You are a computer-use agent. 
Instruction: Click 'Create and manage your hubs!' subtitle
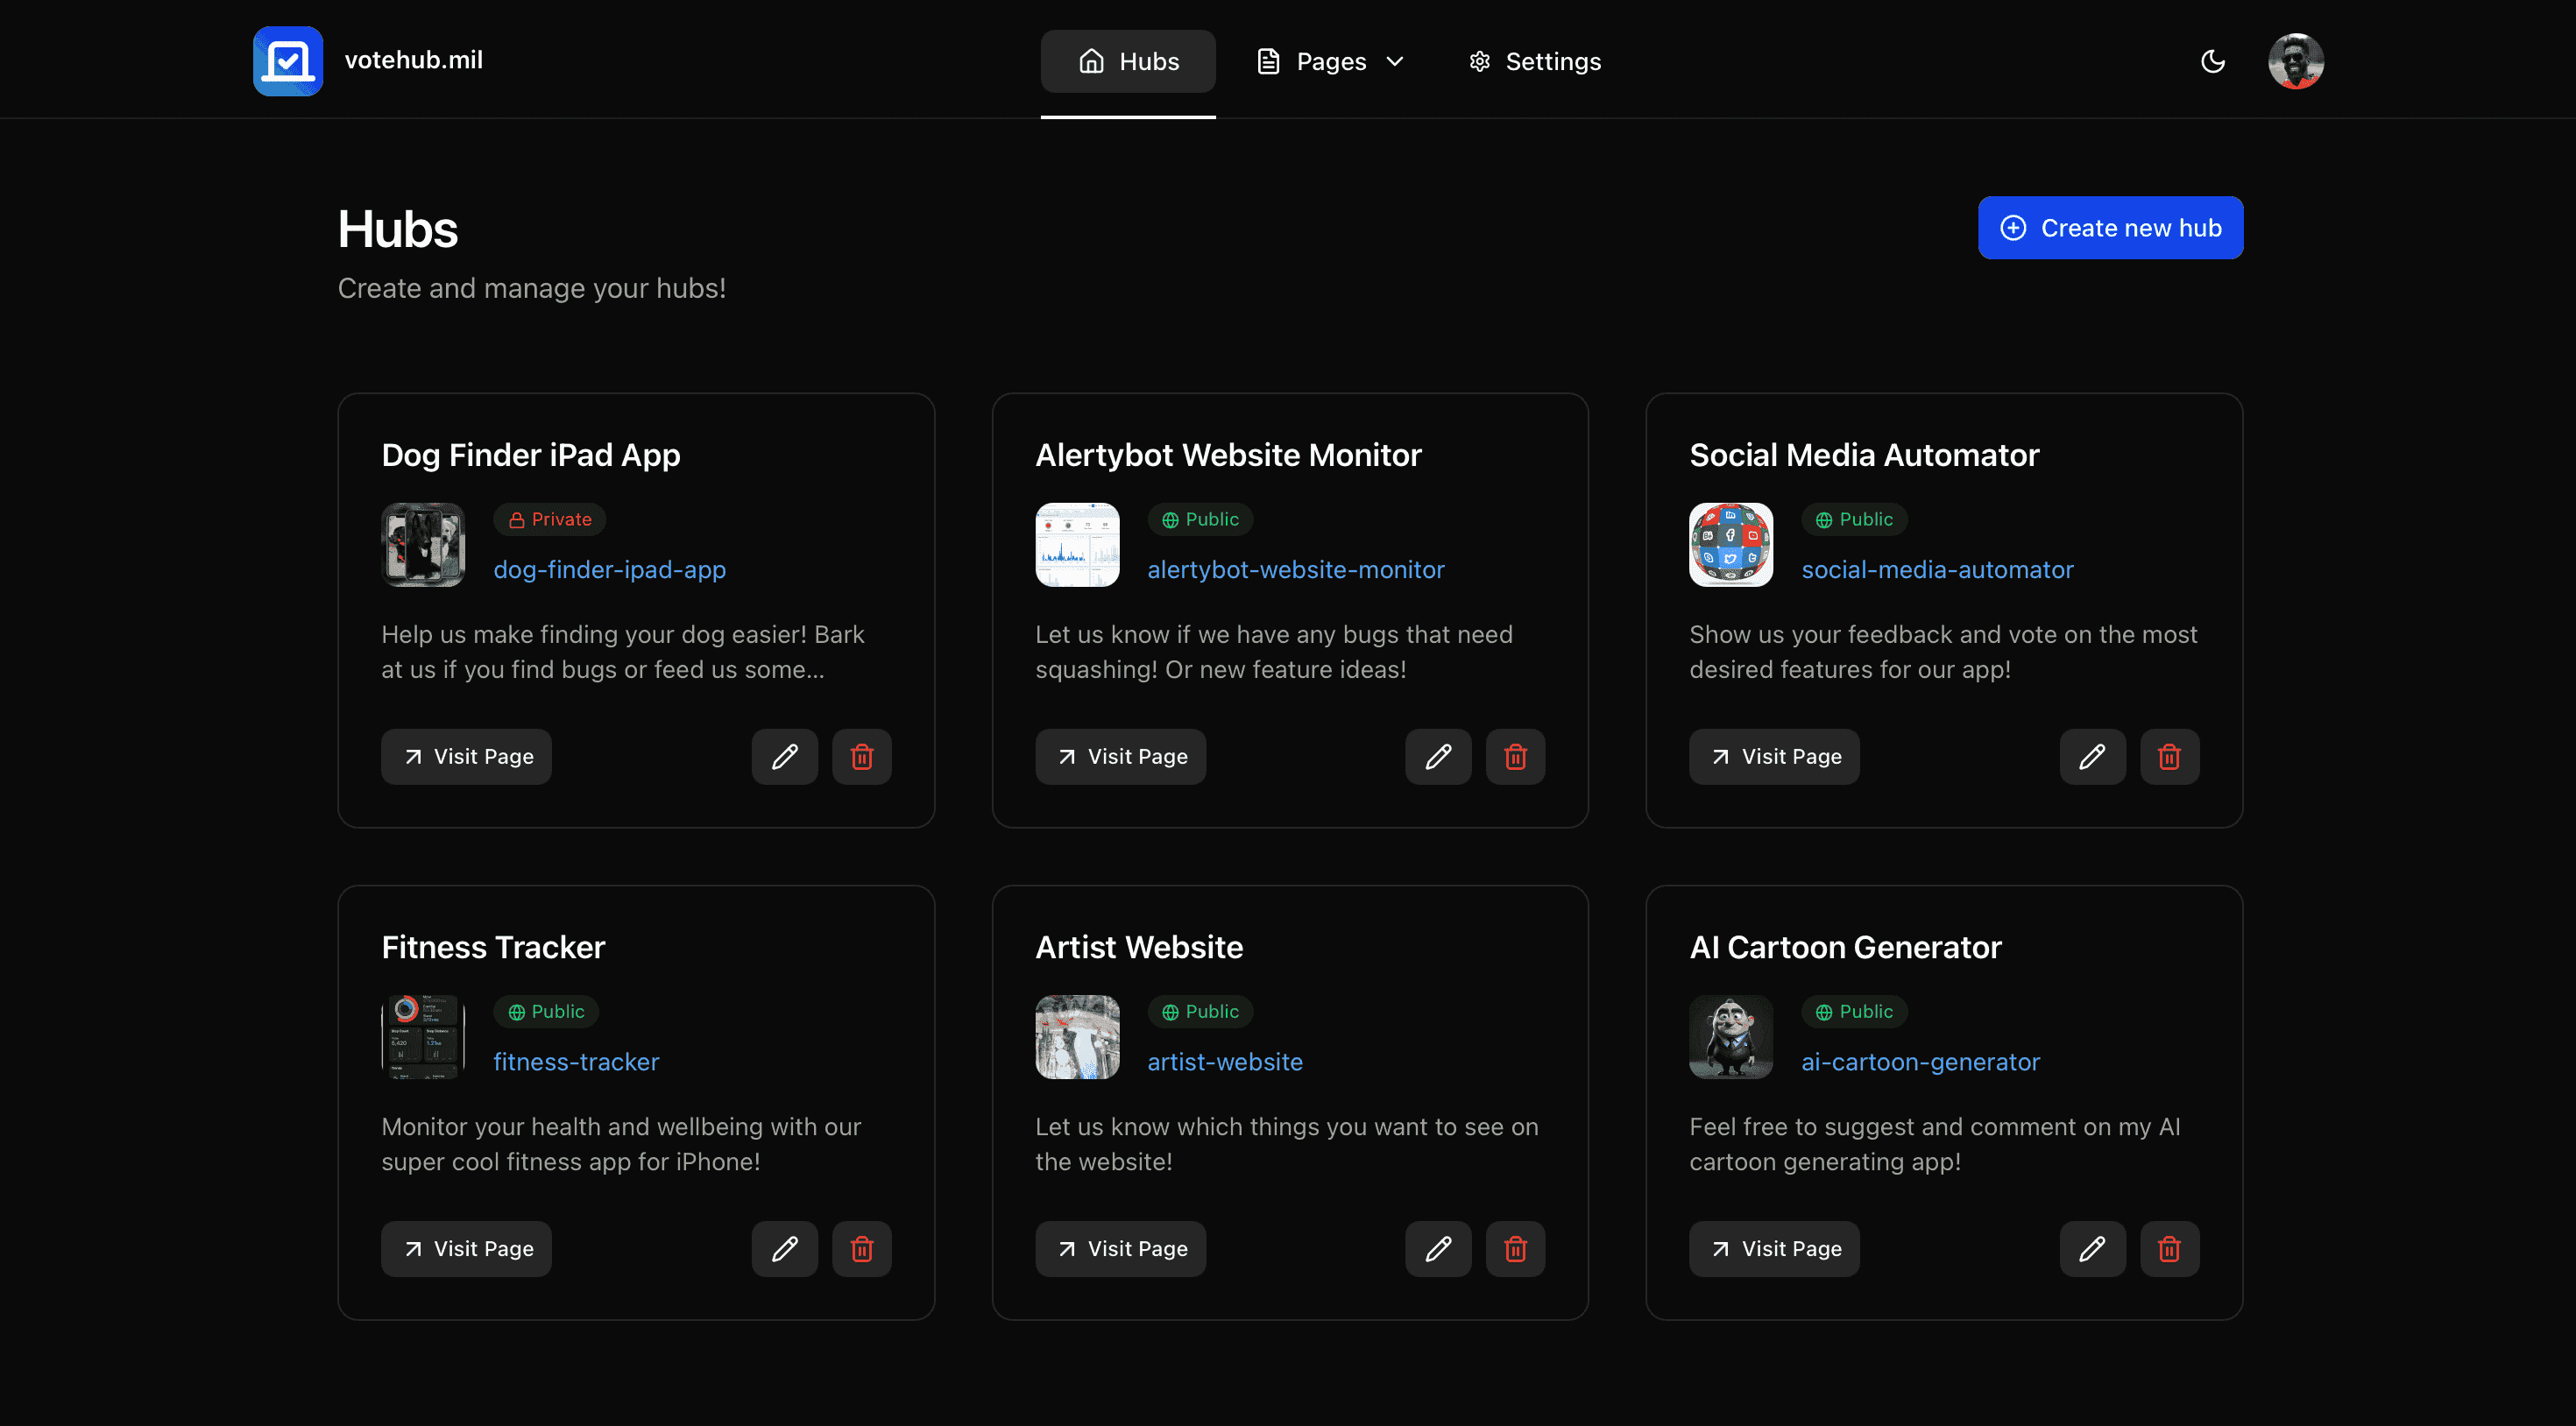(531, 288)
